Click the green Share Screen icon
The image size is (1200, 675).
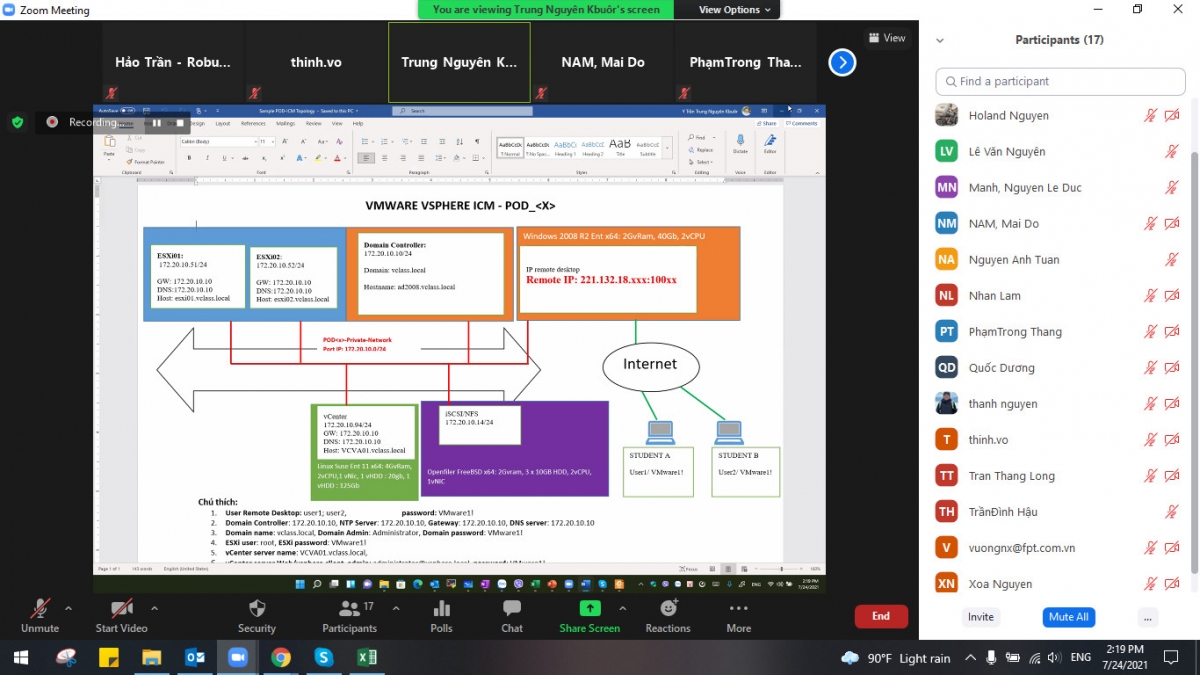pyautogui.click(x=590, y=608)
